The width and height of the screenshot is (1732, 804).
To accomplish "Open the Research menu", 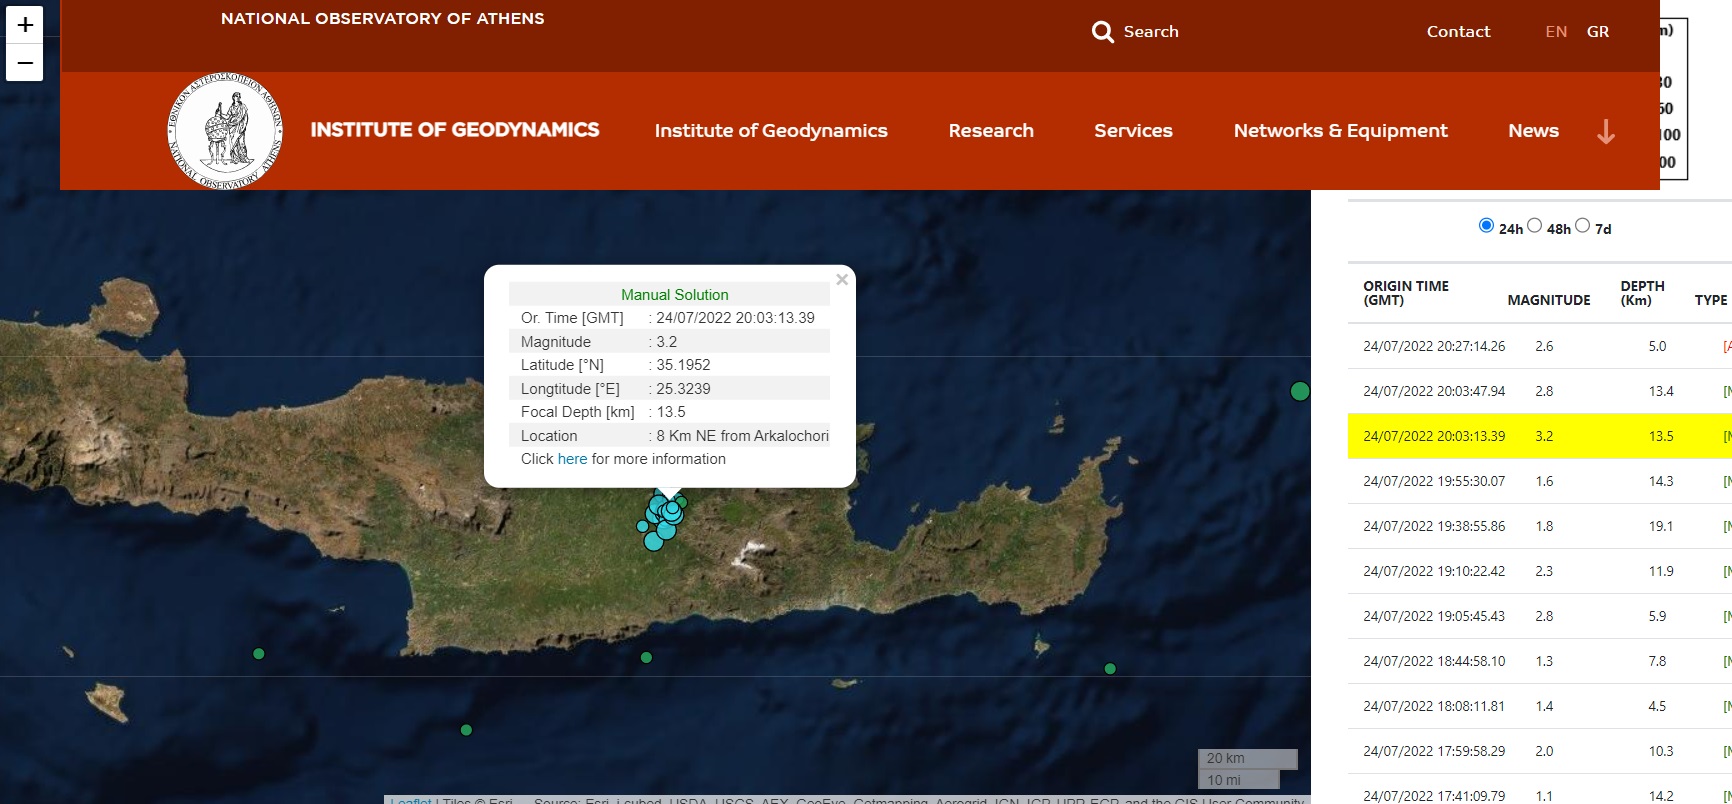I will tap(990, 131).
